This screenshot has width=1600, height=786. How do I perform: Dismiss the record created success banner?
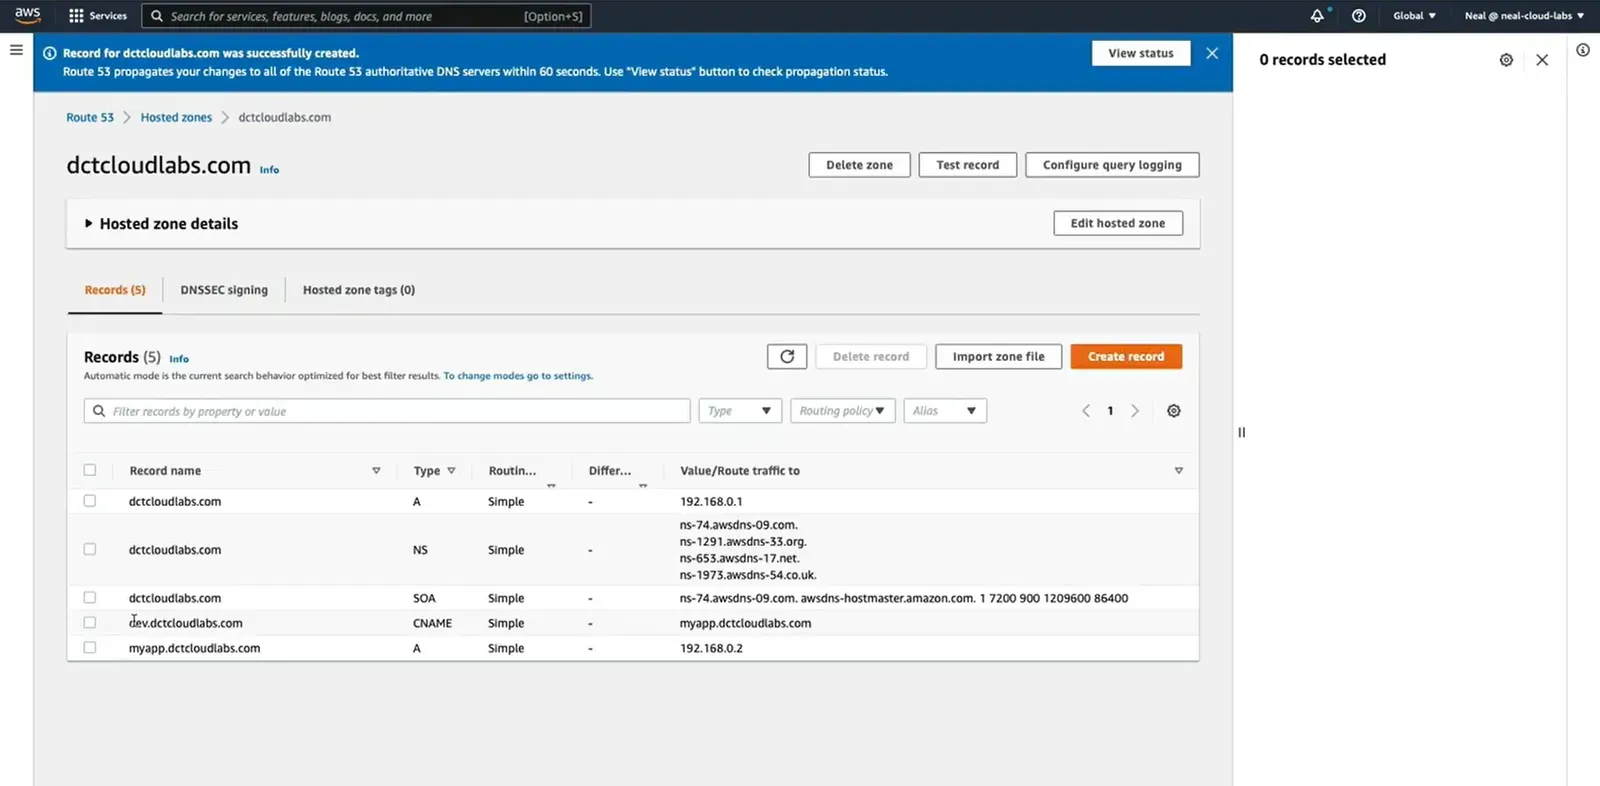pyautogui.click(x=1212, y=53)
